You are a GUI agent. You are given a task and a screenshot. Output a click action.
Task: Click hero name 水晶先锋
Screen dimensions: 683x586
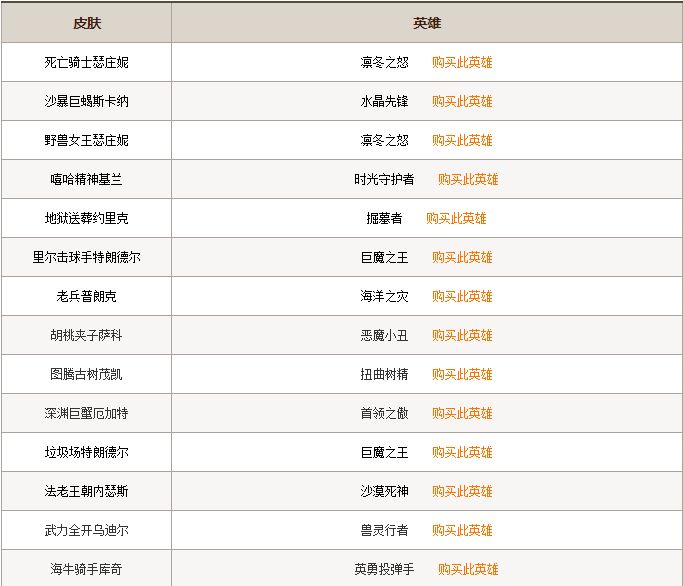(385, 102)
